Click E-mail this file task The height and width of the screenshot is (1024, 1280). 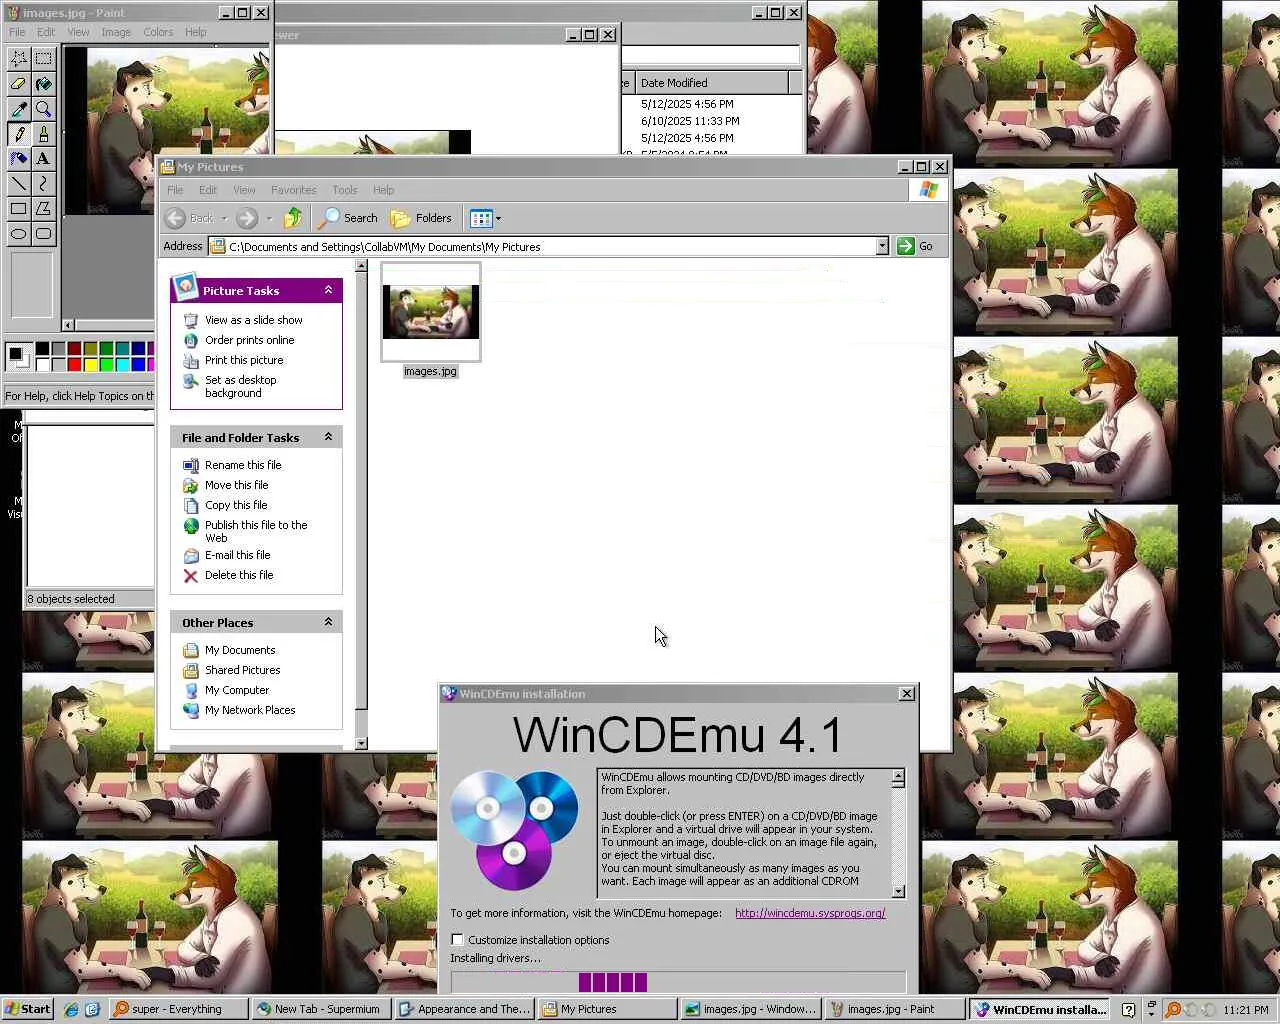(x=237, y=555)
